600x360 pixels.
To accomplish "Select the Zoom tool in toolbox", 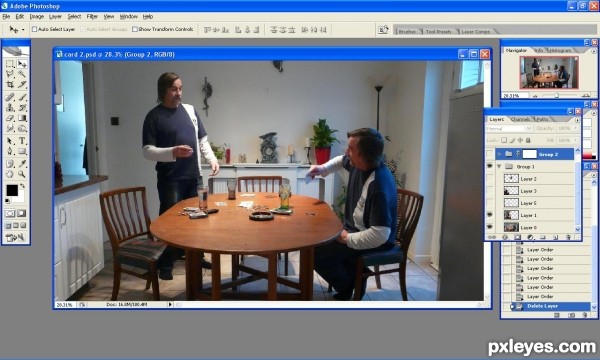I will click(x=22, y=174).
